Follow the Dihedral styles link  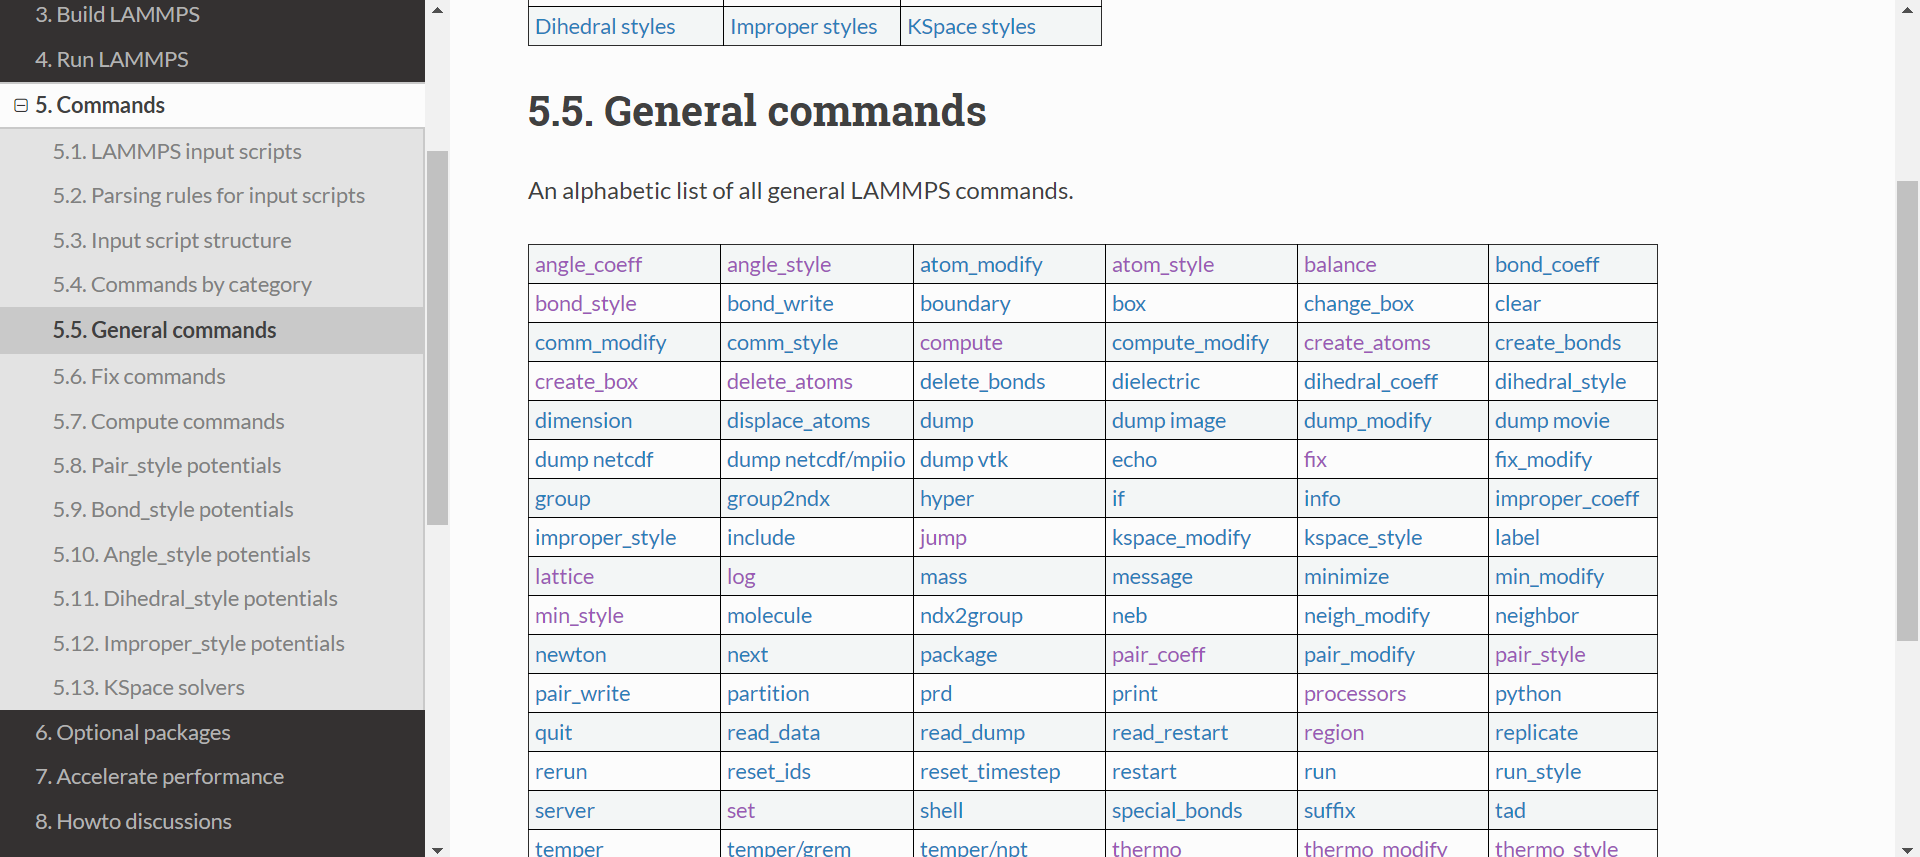point(605,27)
